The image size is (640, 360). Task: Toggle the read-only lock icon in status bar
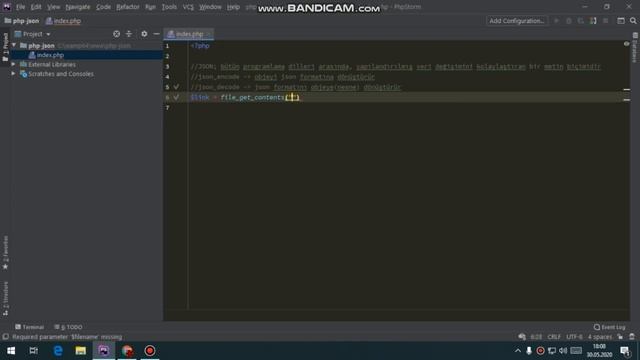pos(620,337)
